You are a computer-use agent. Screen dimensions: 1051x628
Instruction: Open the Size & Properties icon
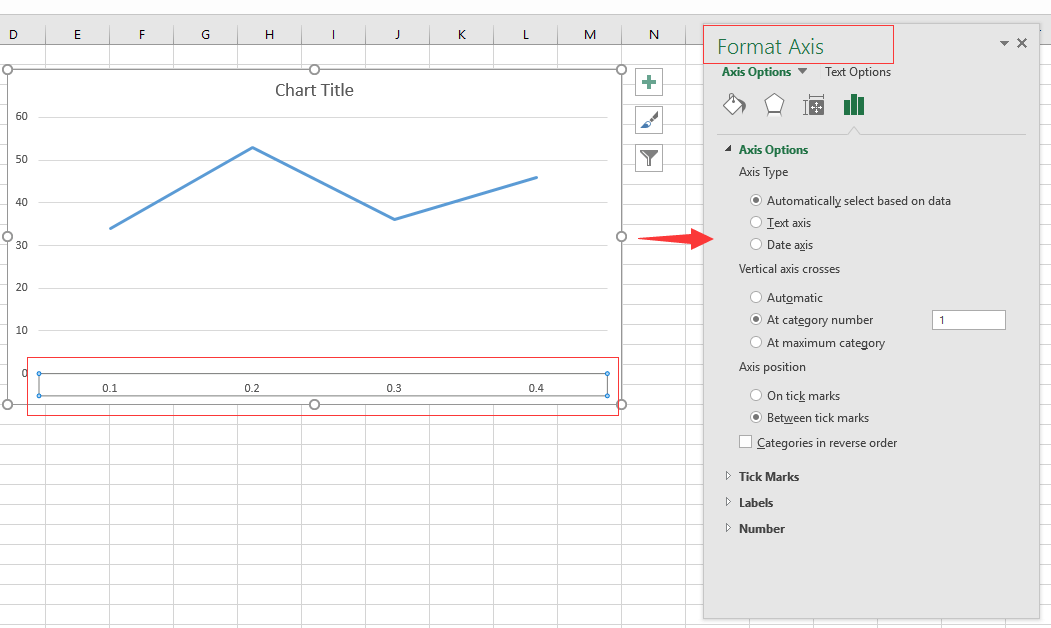[814, 106]
